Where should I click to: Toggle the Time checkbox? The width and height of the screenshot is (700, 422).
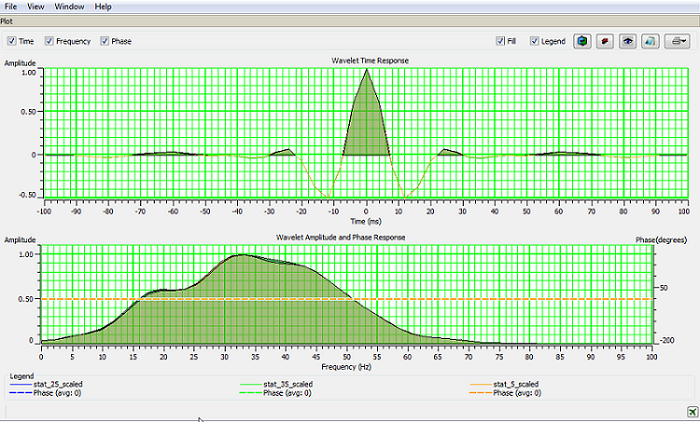12,41
